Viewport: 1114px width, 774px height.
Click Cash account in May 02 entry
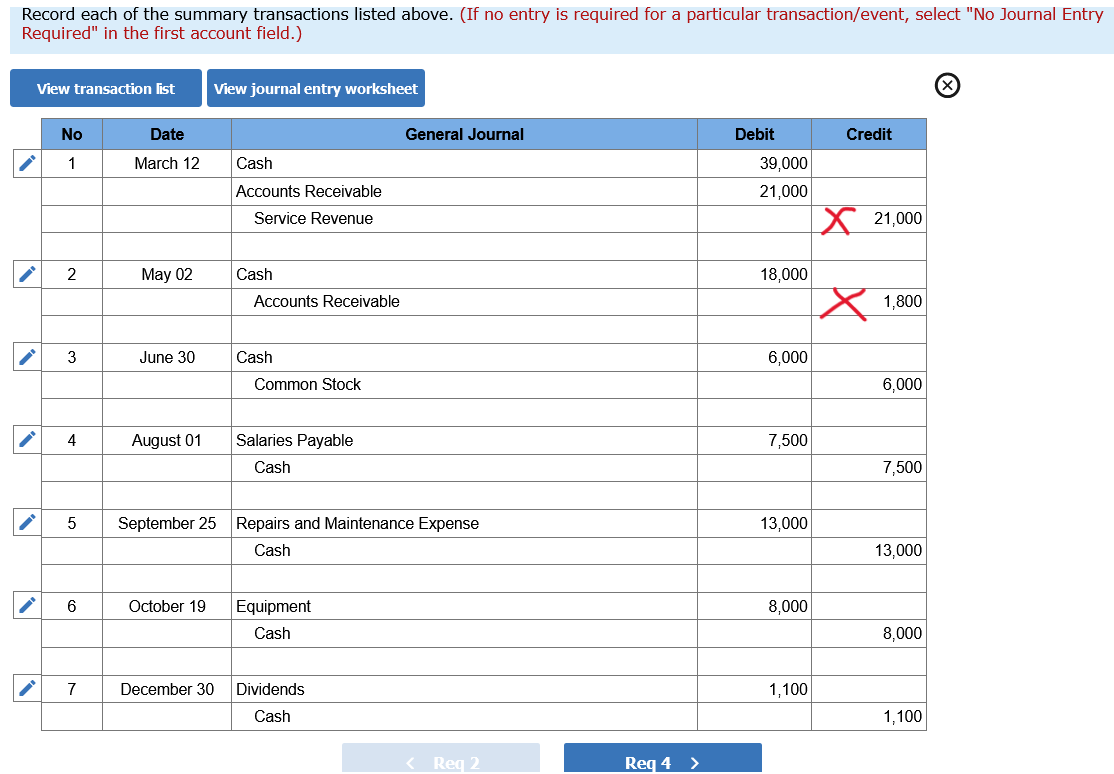click(464, 274)
